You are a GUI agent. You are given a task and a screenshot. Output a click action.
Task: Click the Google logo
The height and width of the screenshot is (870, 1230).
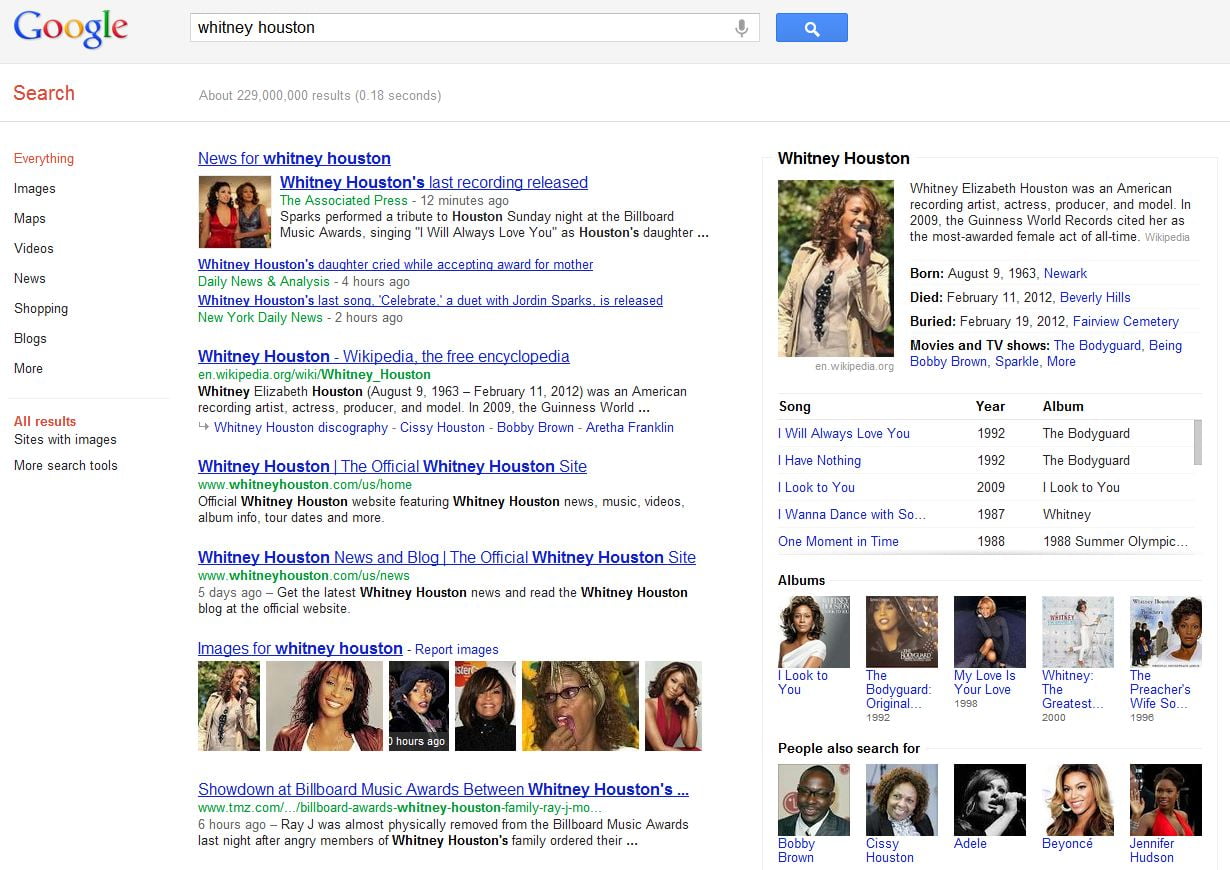[71, 28]
